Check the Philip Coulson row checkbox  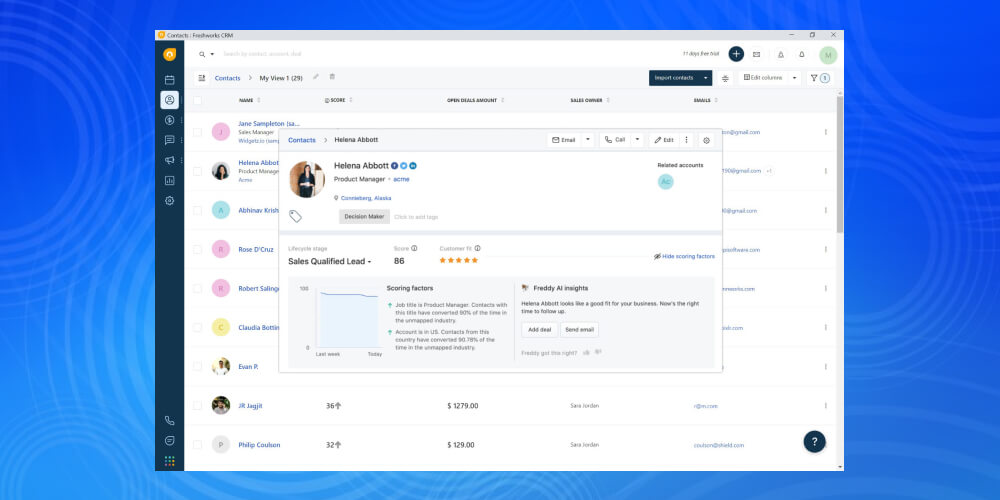point(198,445)
